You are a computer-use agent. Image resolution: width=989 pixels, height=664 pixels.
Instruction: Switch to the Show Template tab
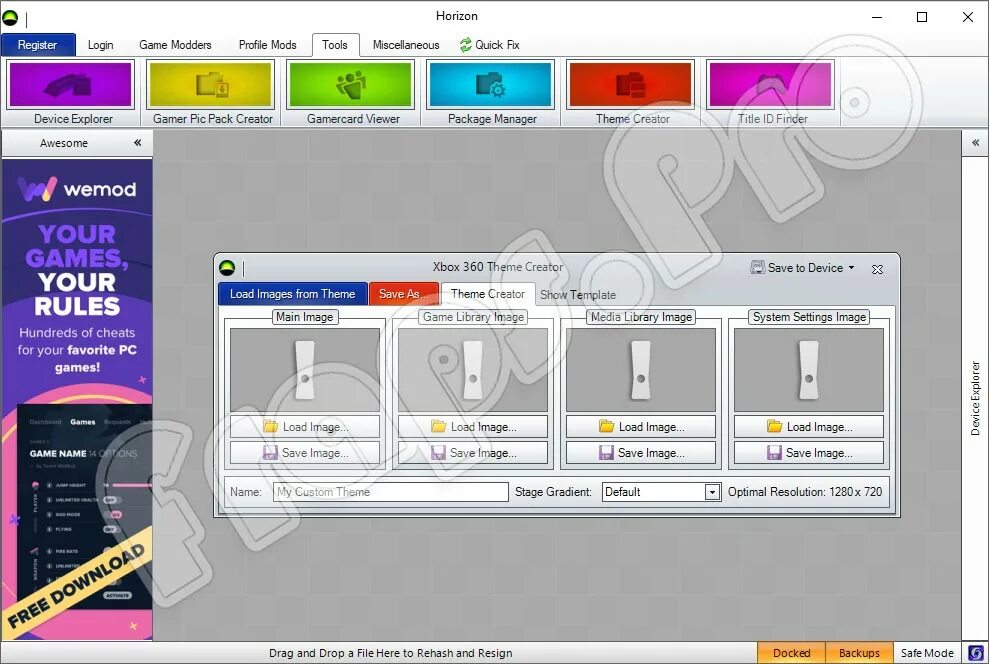(578, 294)
